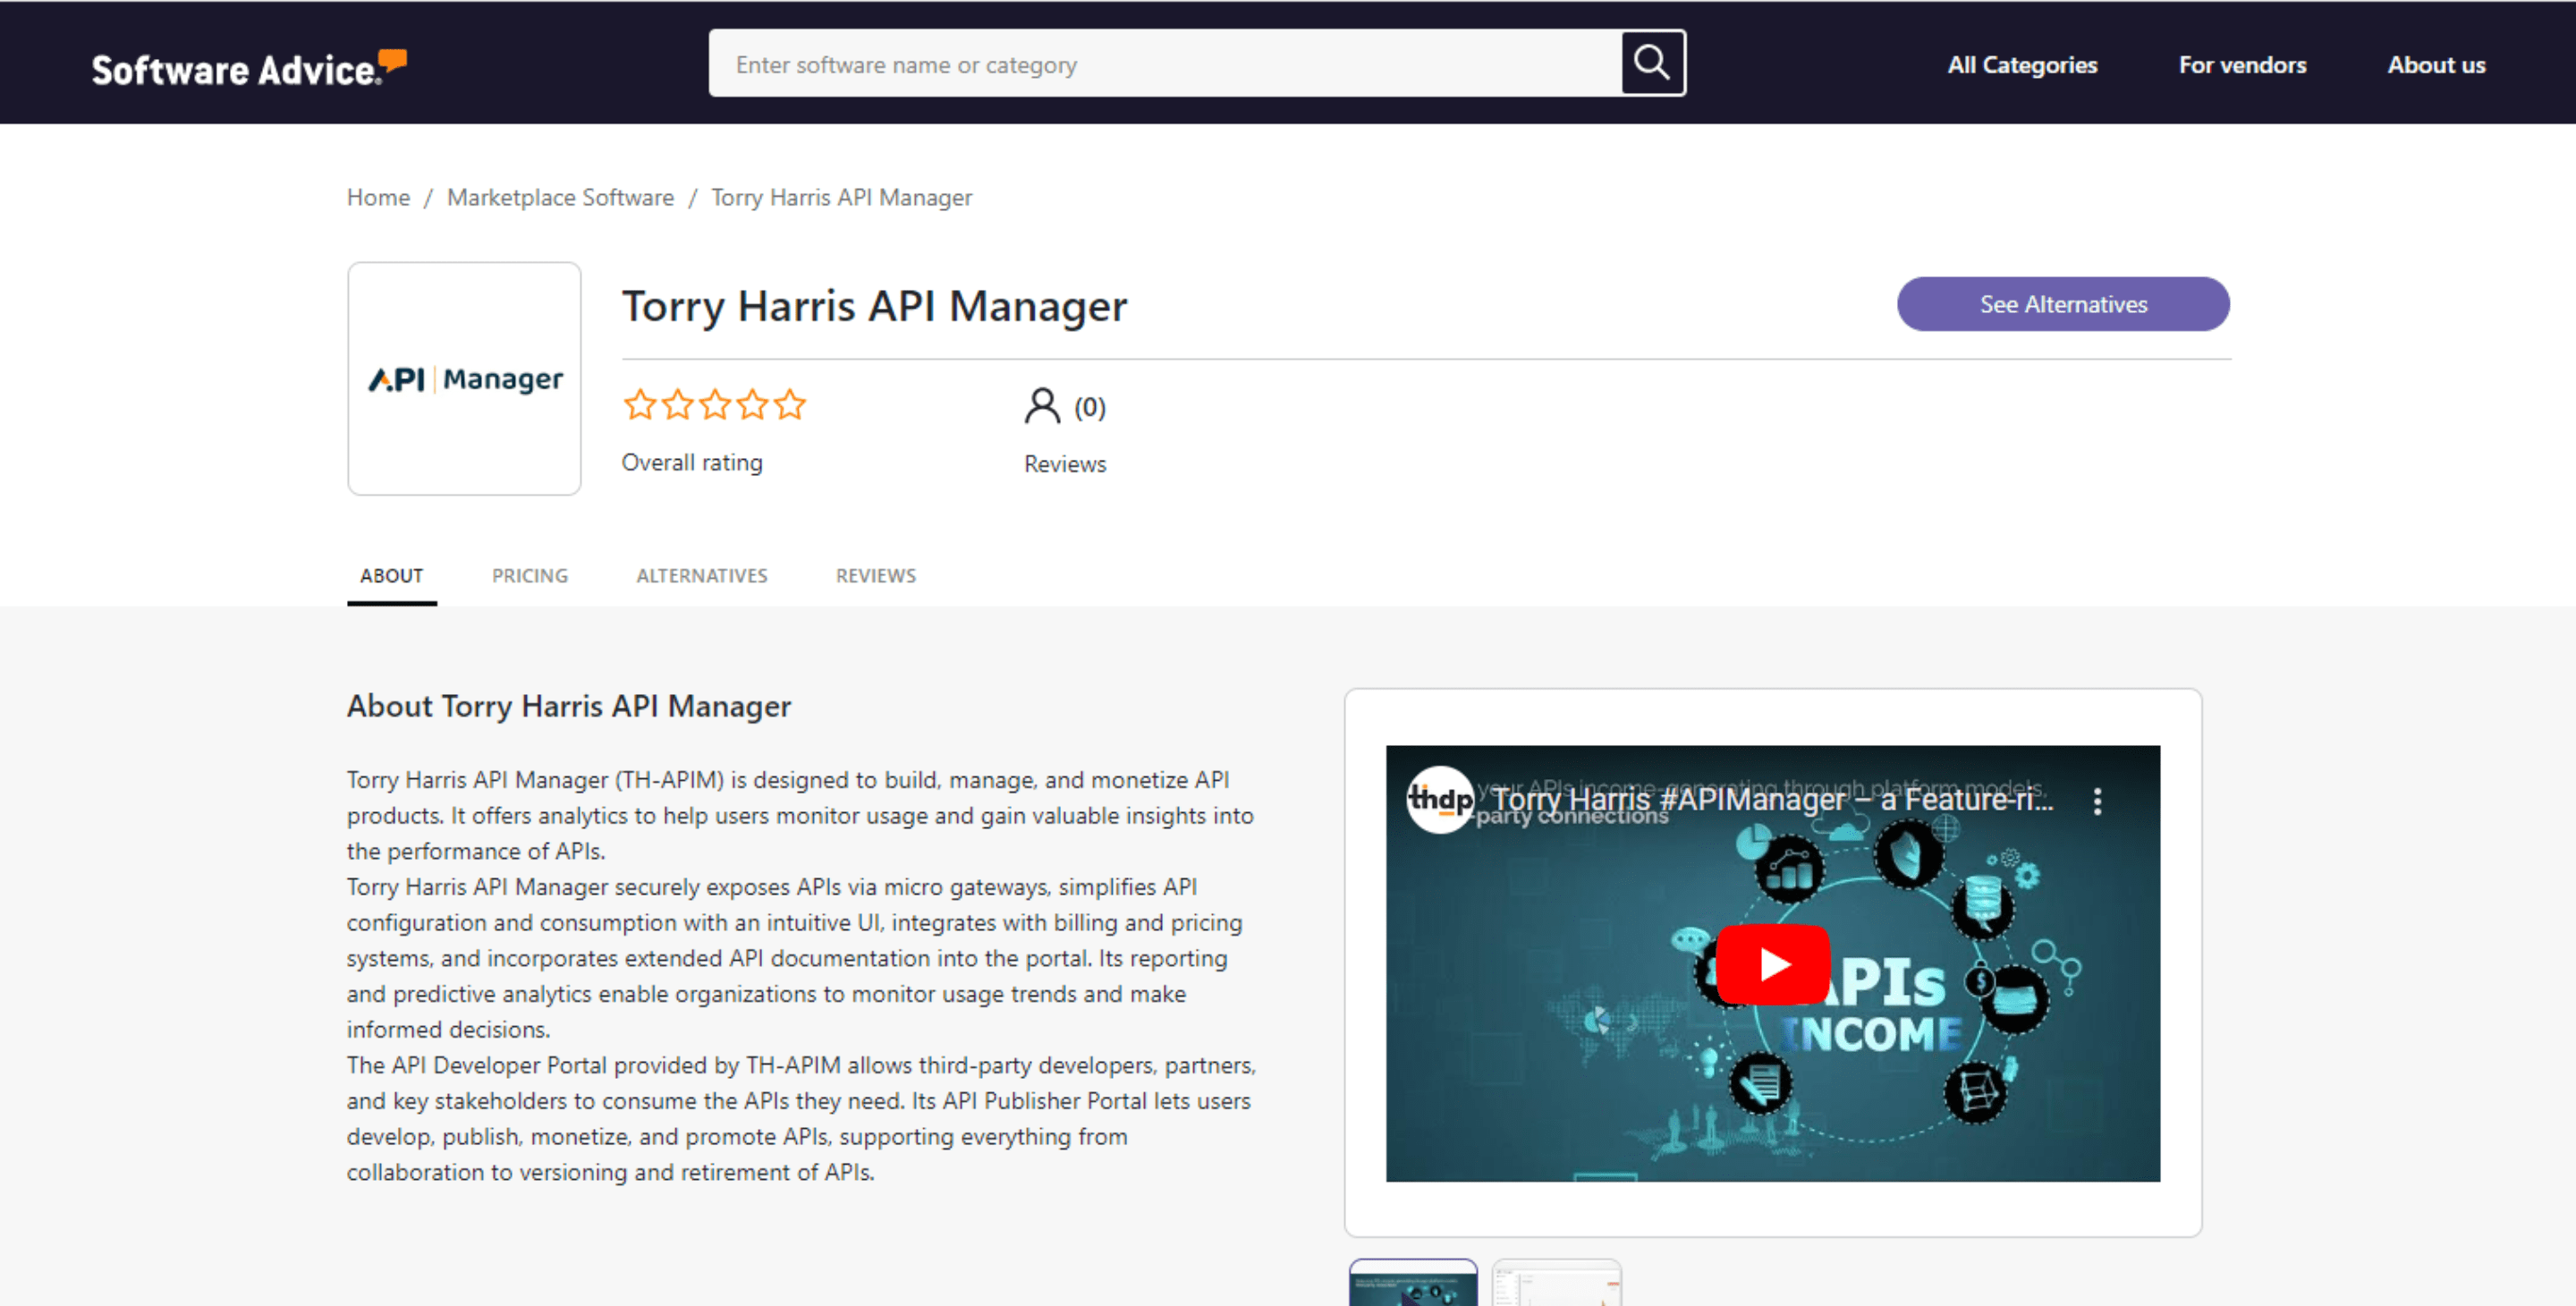Open the Marketplace Software breadcrumb
The height and width of the screenshot is (1306, 2576).
tap(560, 198)
